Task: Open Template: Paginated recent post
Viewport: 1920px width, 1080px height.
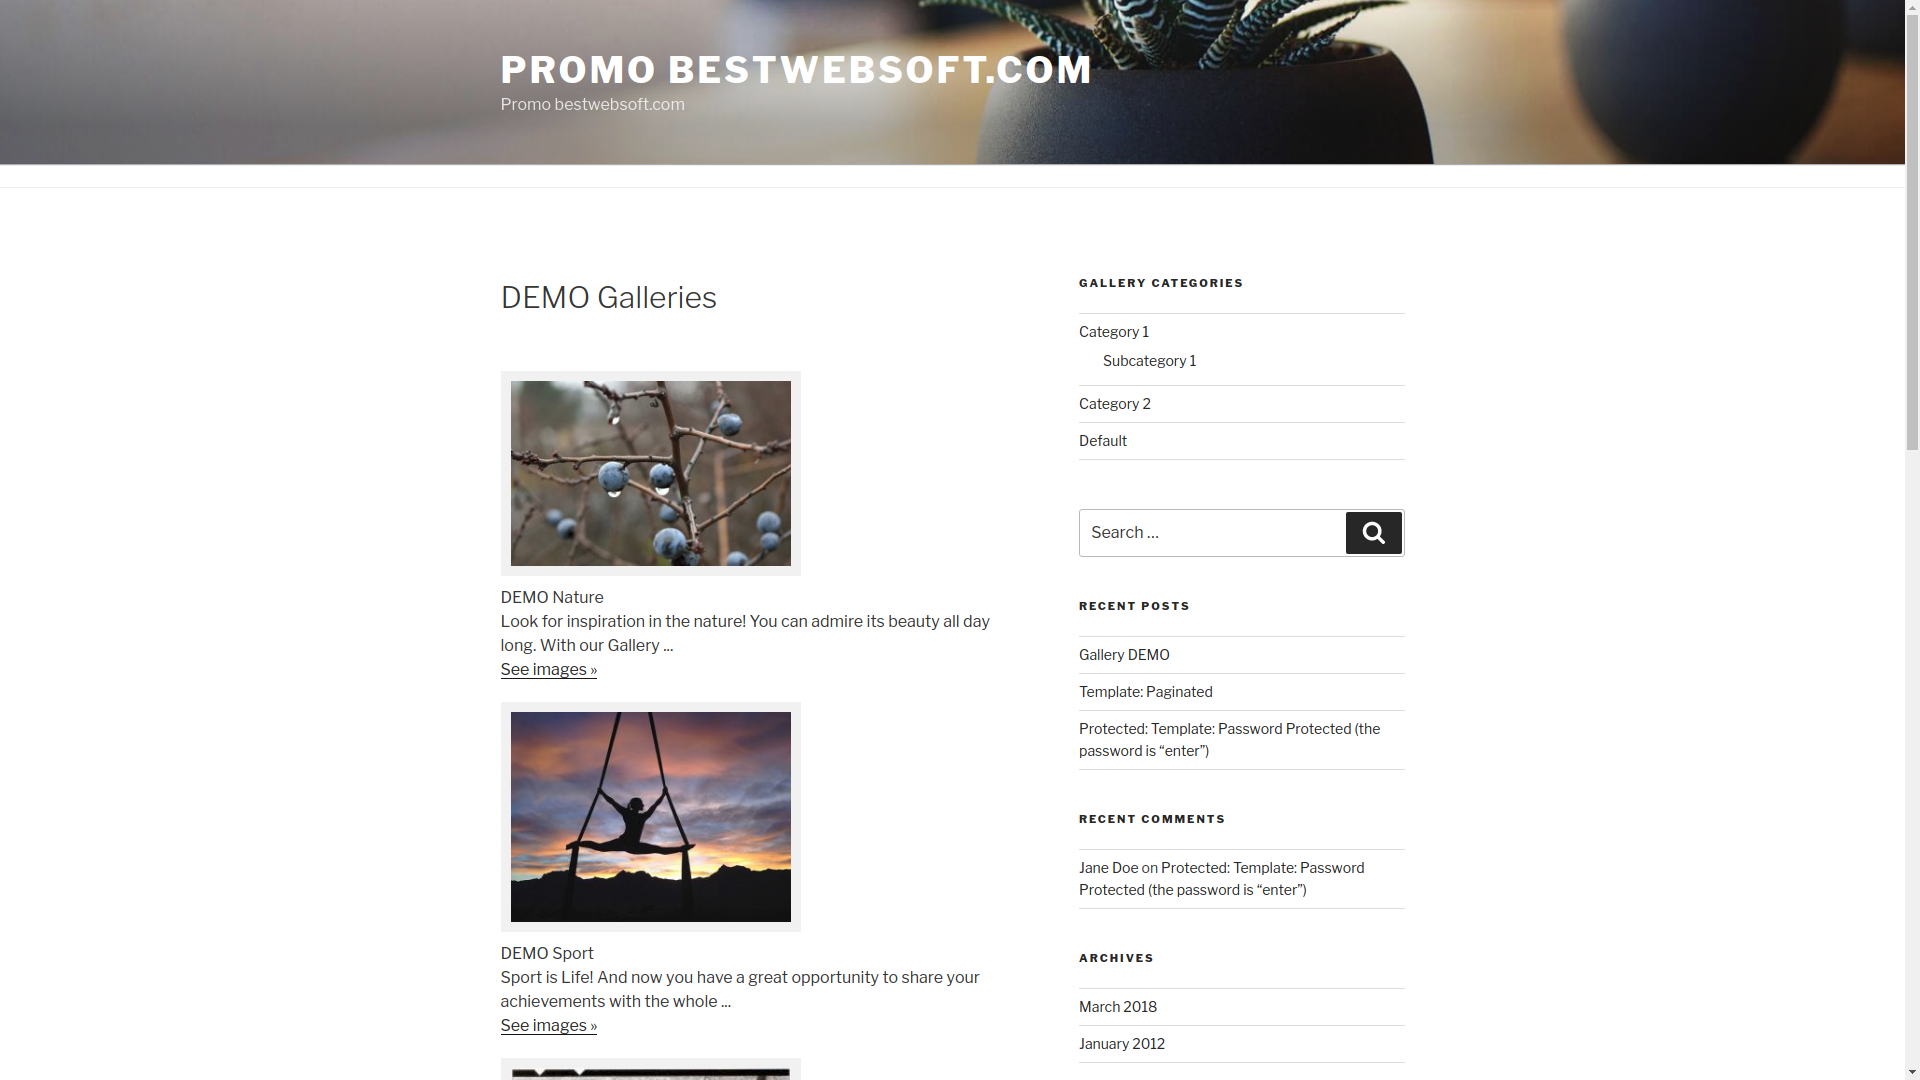Action: [x=1145, y=691]
